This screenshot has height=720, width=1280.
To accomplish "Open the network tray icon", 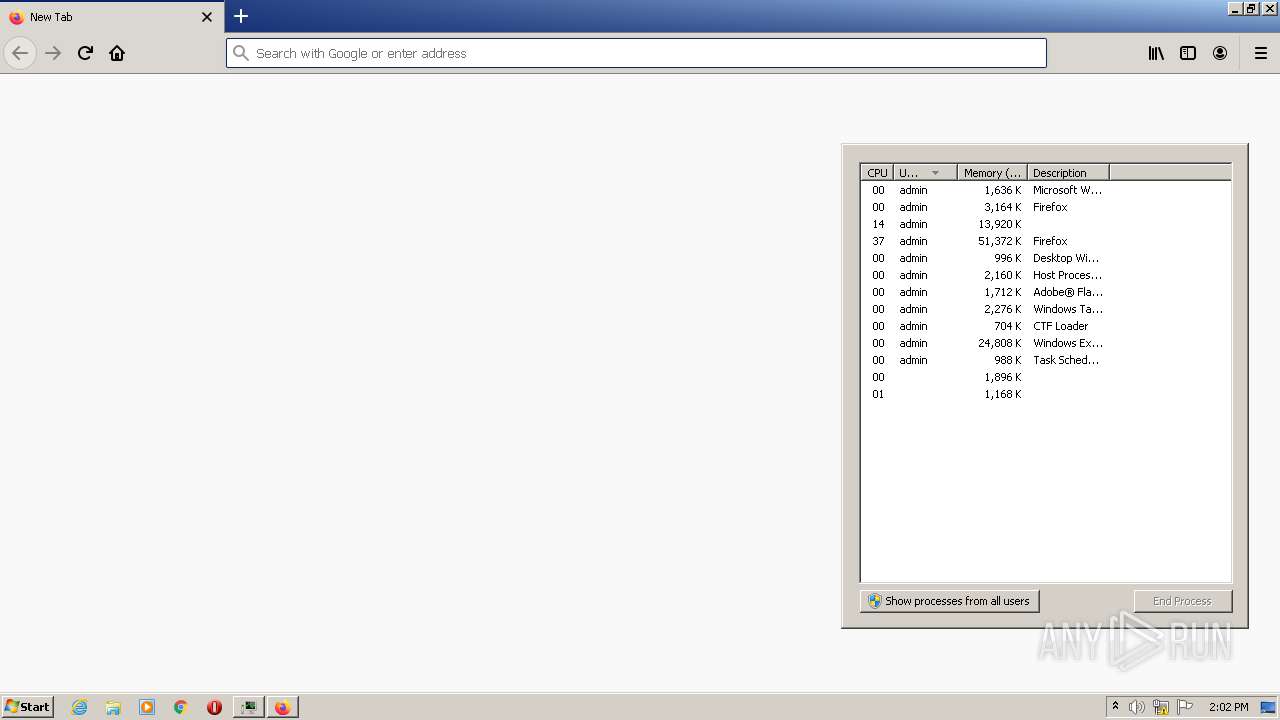I will [x=1161, y=707].
